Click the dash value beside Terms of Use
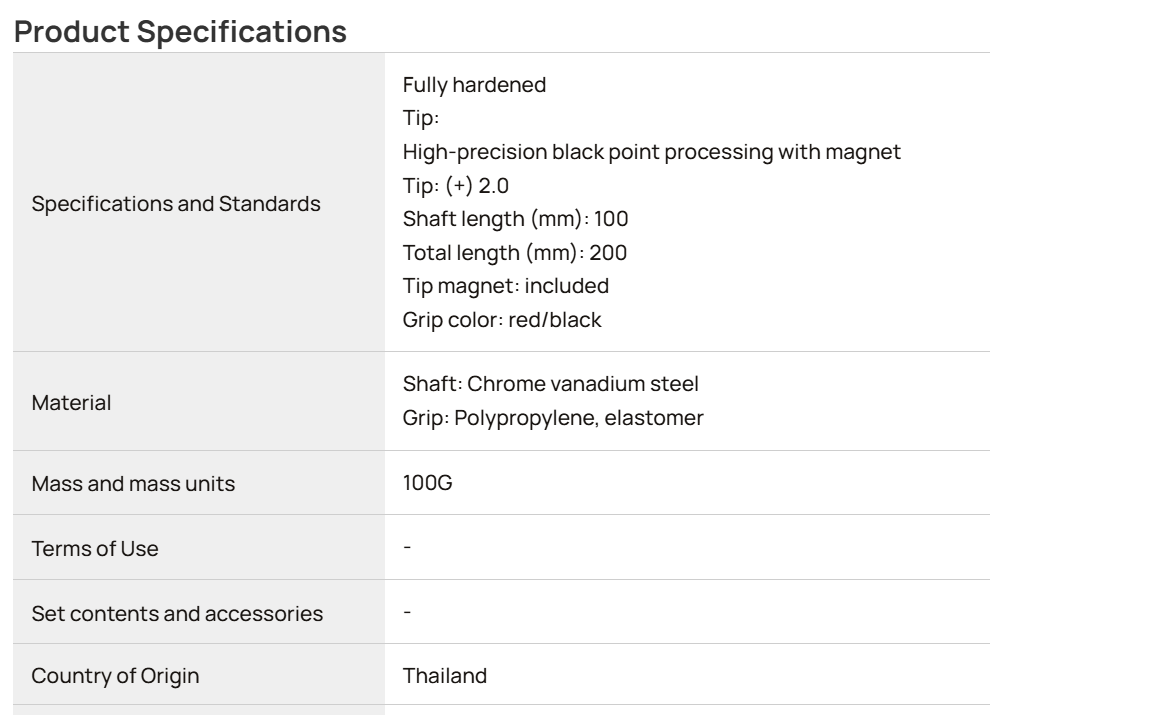Viewport: 1152px width, 715px height. pyautogui.click(x=407, y=547)
